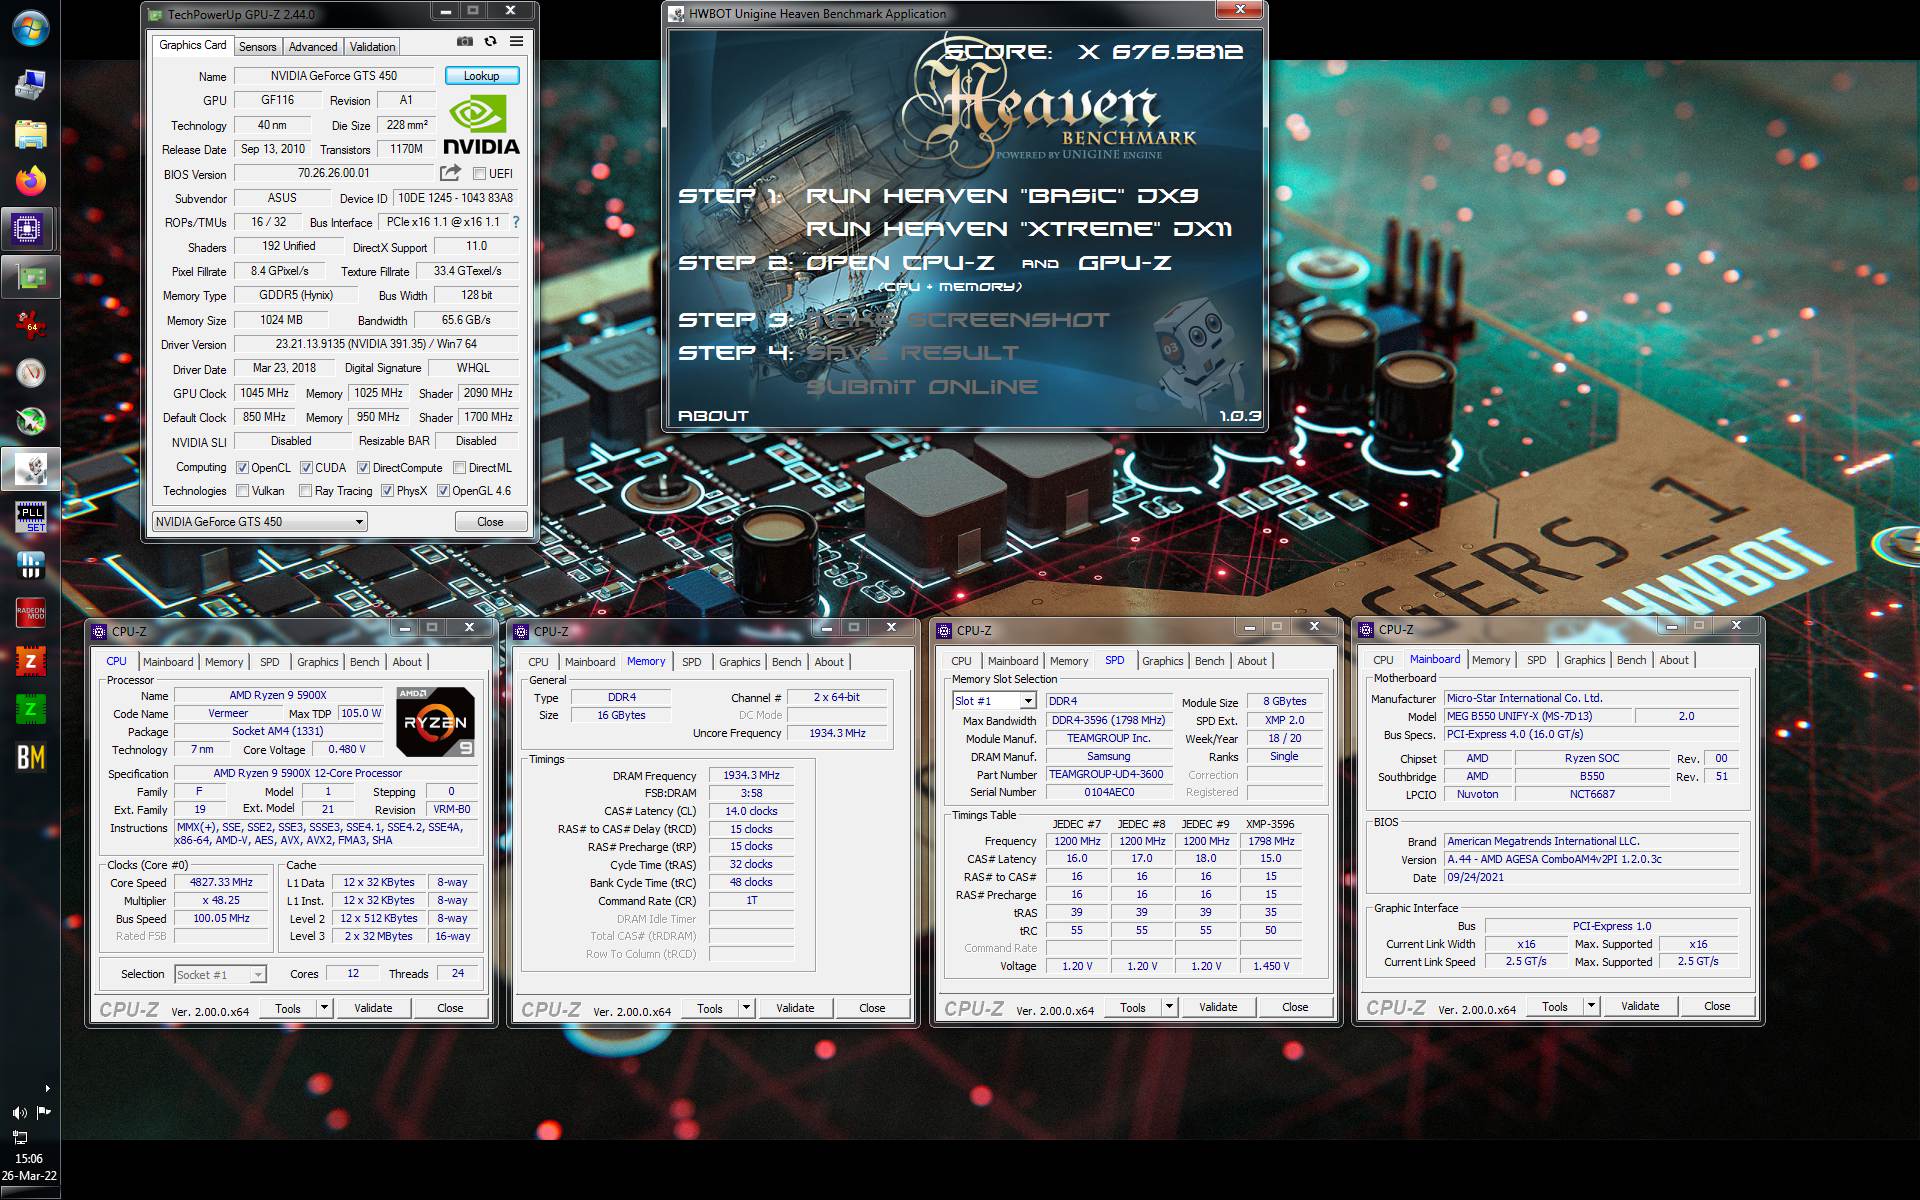Click the green Z taskbar icon

tap(30, 709)
